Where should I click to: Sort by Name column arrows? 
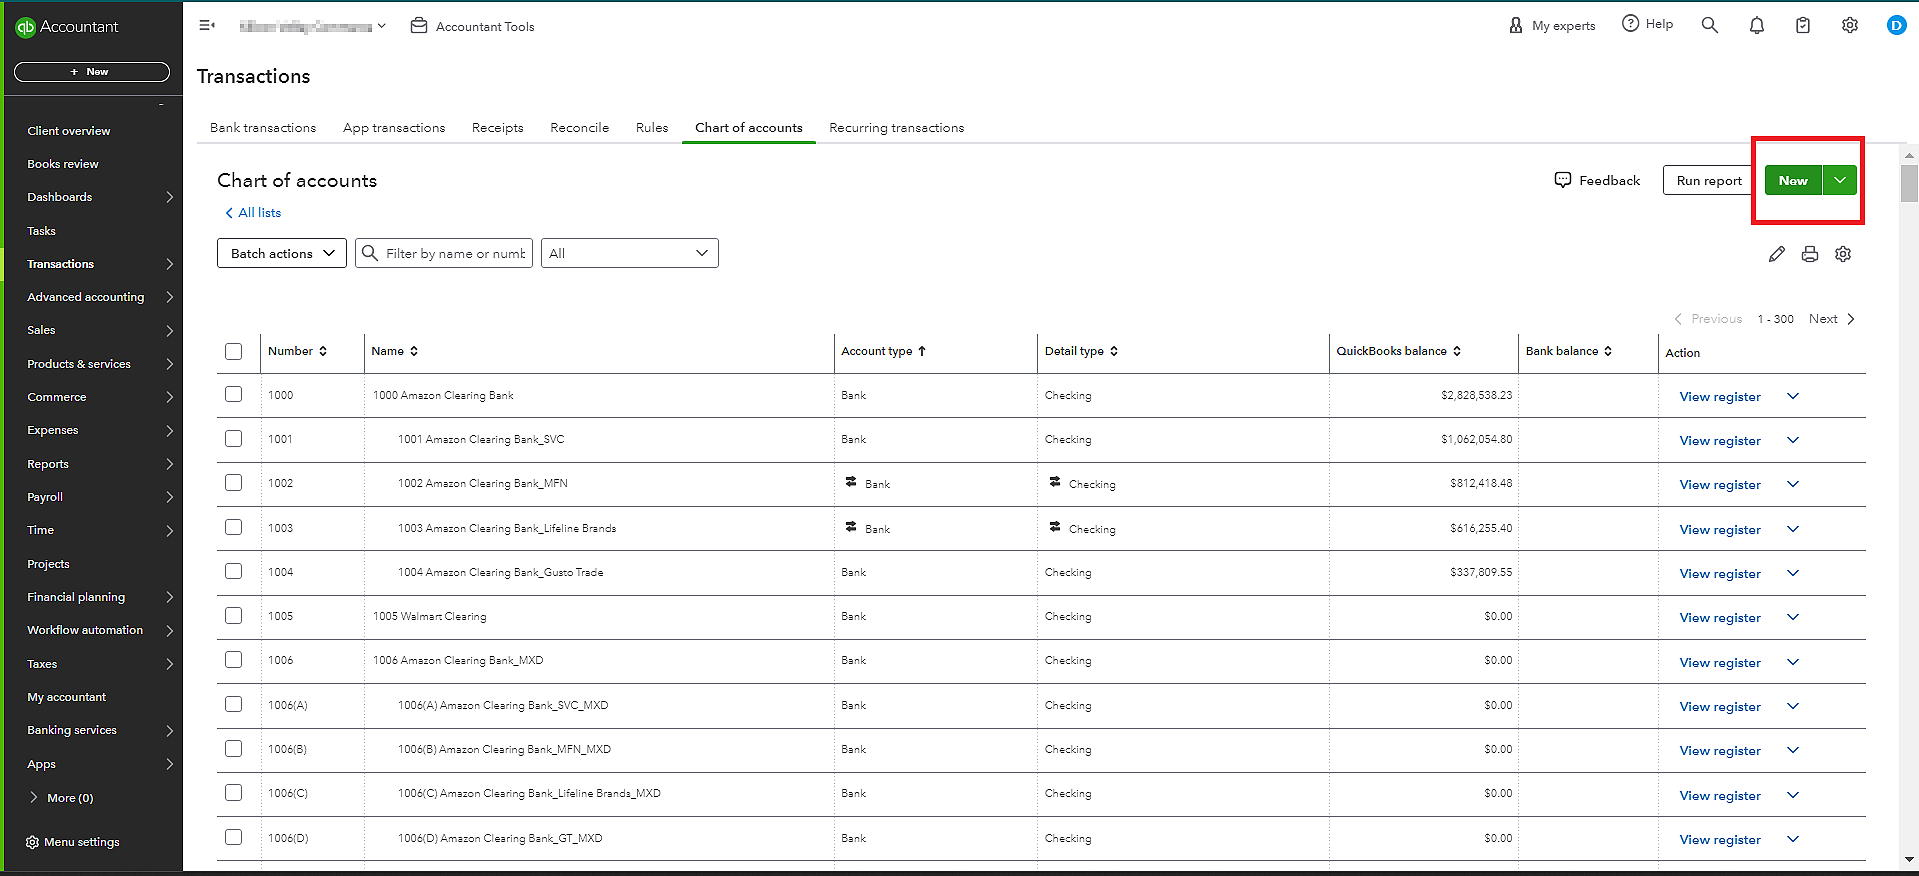pos(414,351)
